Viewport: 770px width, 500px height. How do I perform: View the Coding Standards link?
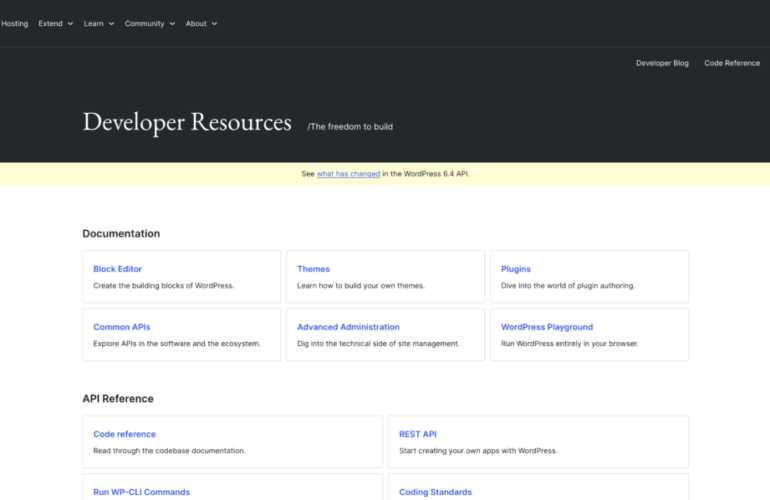(x=435, y=492)
